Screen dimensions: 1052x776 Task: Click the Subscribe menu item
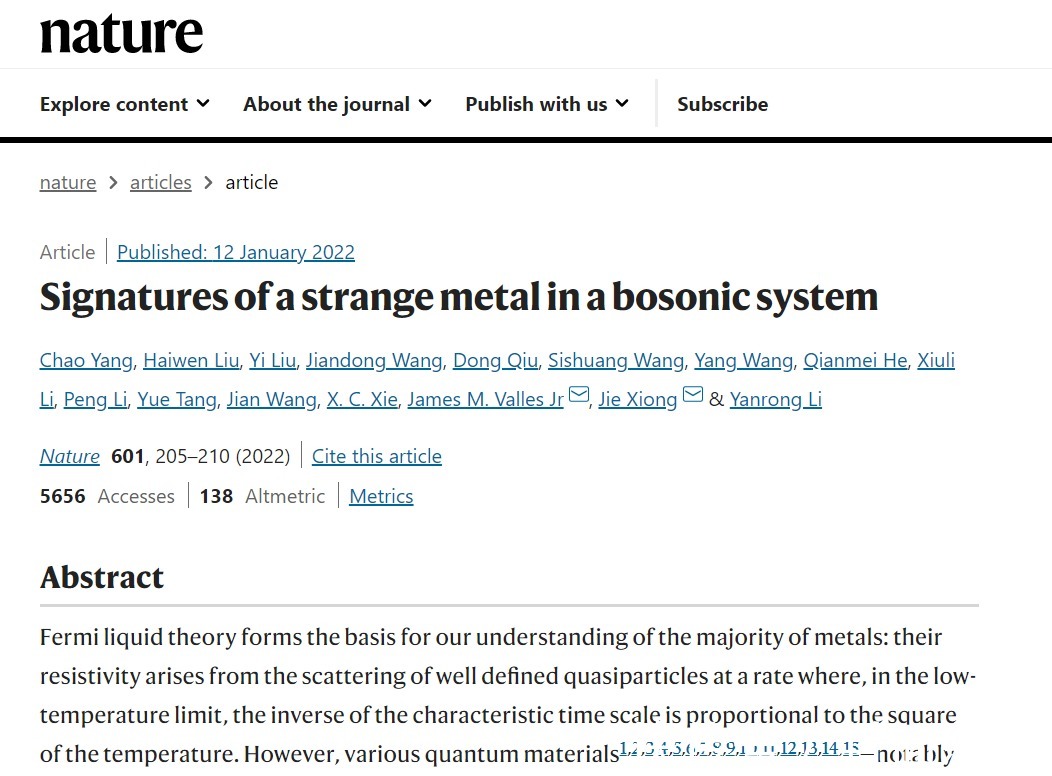(722, 104)
